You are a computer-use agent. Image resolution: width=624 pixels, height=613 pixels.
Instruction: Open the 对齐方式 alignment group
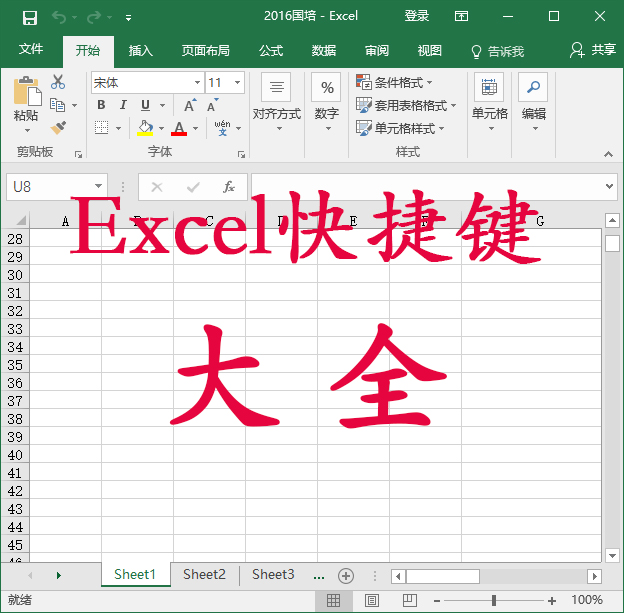(277, 103)
